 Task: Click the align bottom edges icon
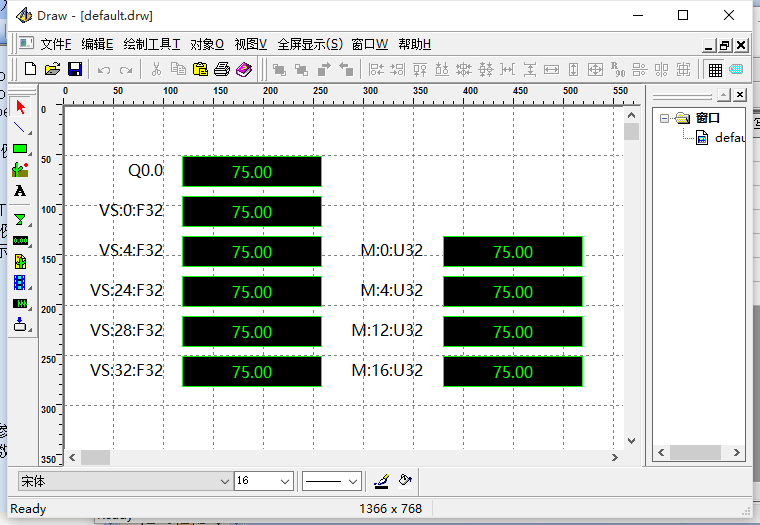tap(442, 70)
